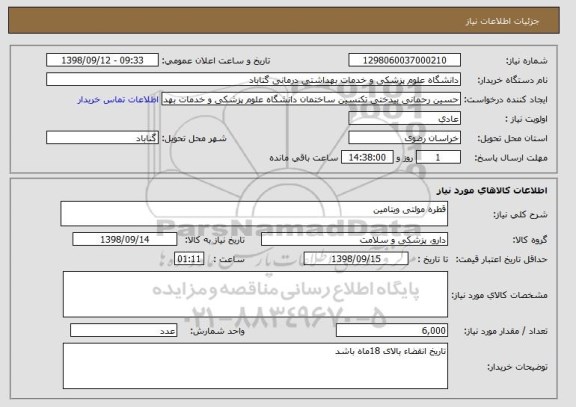Image resolution: width=576 pixels, height=407 pixels.
Task: Click the label واحد شمارش
Action: pos(217,331)
